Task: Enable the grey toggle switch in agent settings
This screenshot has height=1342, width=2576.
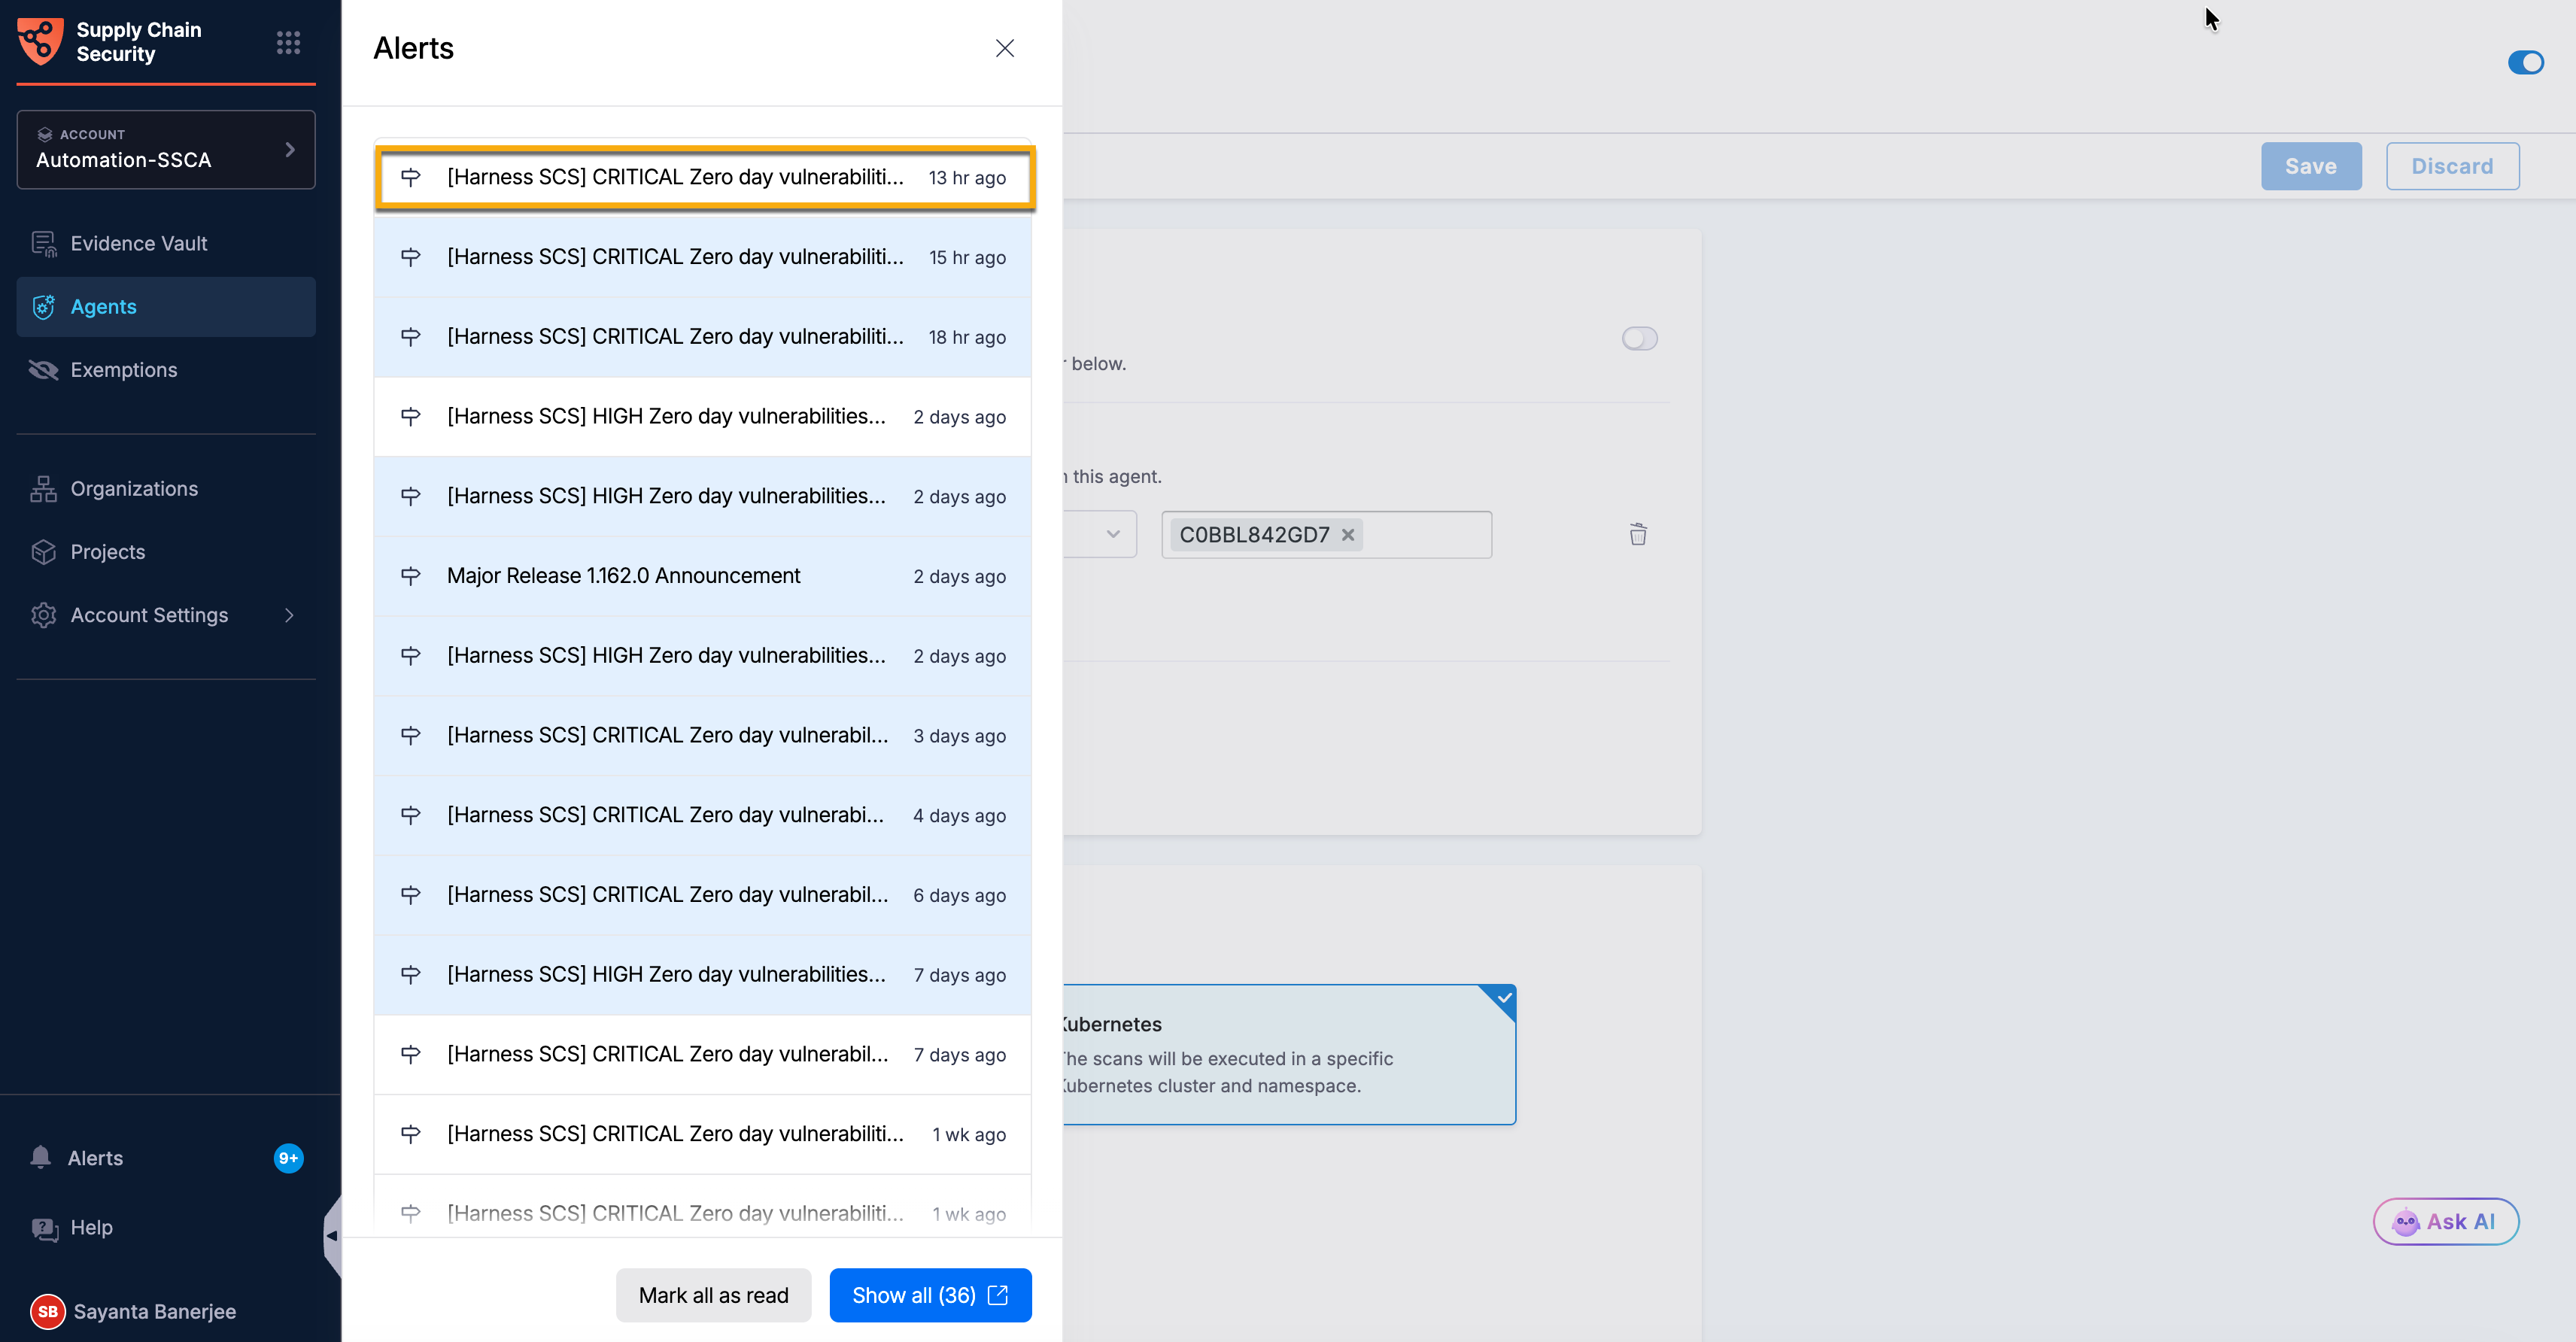Action: [1639, 338]
